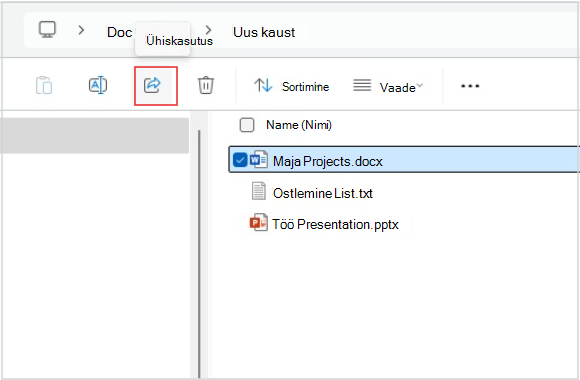Screen dimensions: 580x380
Task: Open the three-dots more options menu
Action: [470, 86]
